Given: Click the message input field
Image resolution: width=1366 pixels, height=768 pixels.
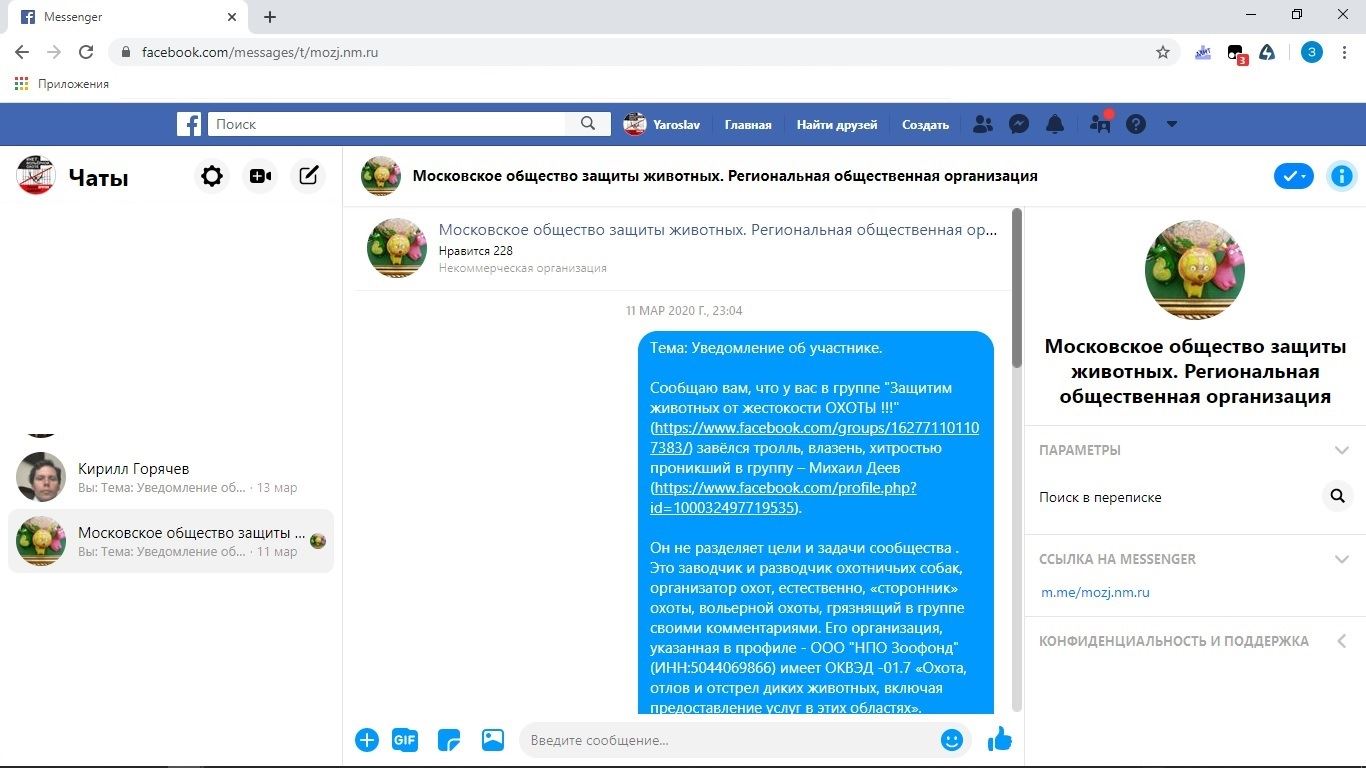Looking at the screenshot, I should (x=730, y=740).
